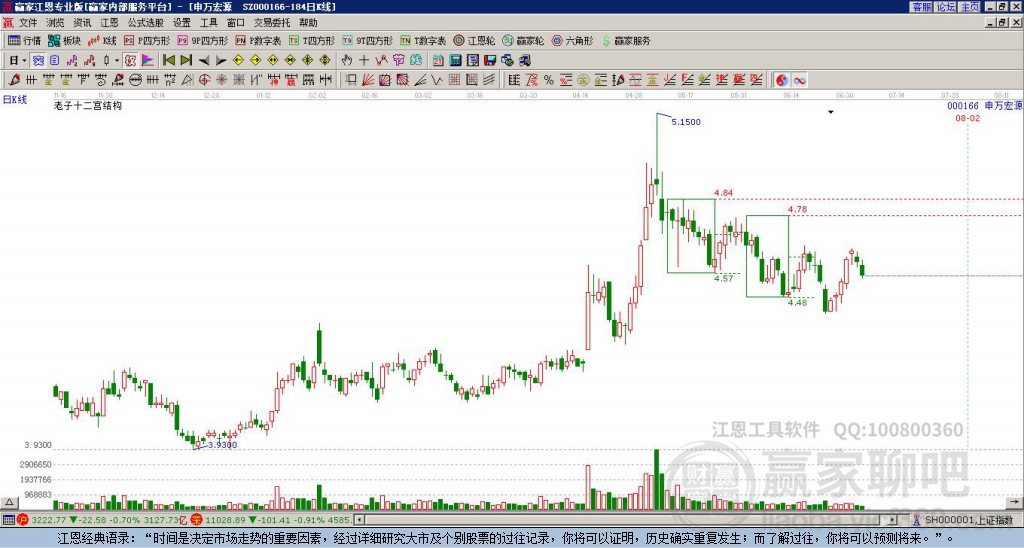Screen dimensions: 1024x548
Task: Open the P四方形 tool
Action: [x=148, y=40]
